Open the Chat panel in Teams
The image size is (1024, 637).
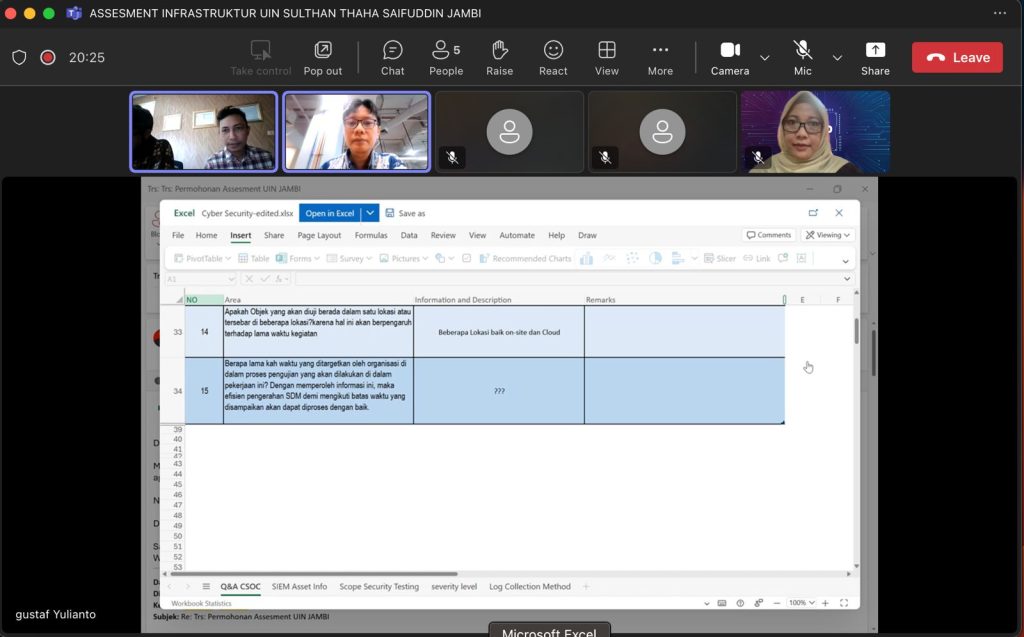click(x=392, y=57)
